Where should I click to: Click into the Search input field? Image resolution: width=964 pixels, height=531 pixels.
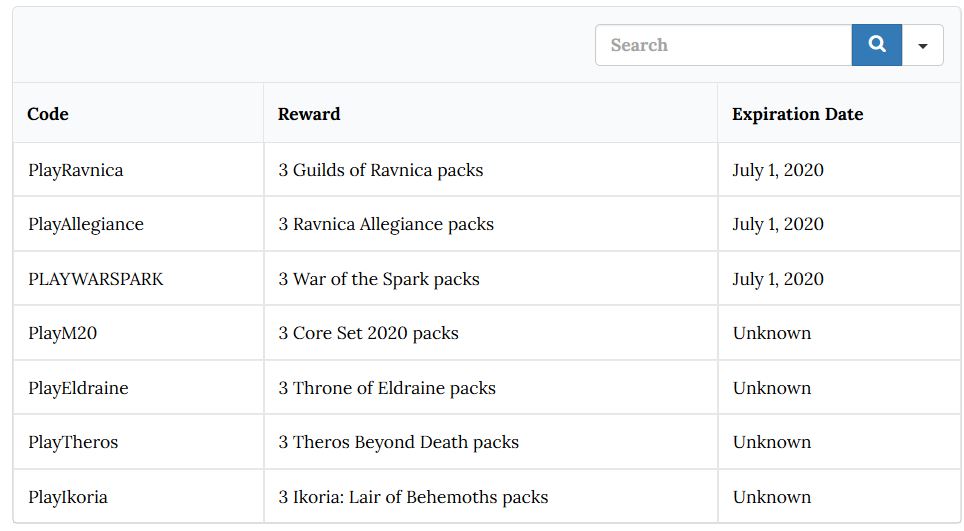722,45
